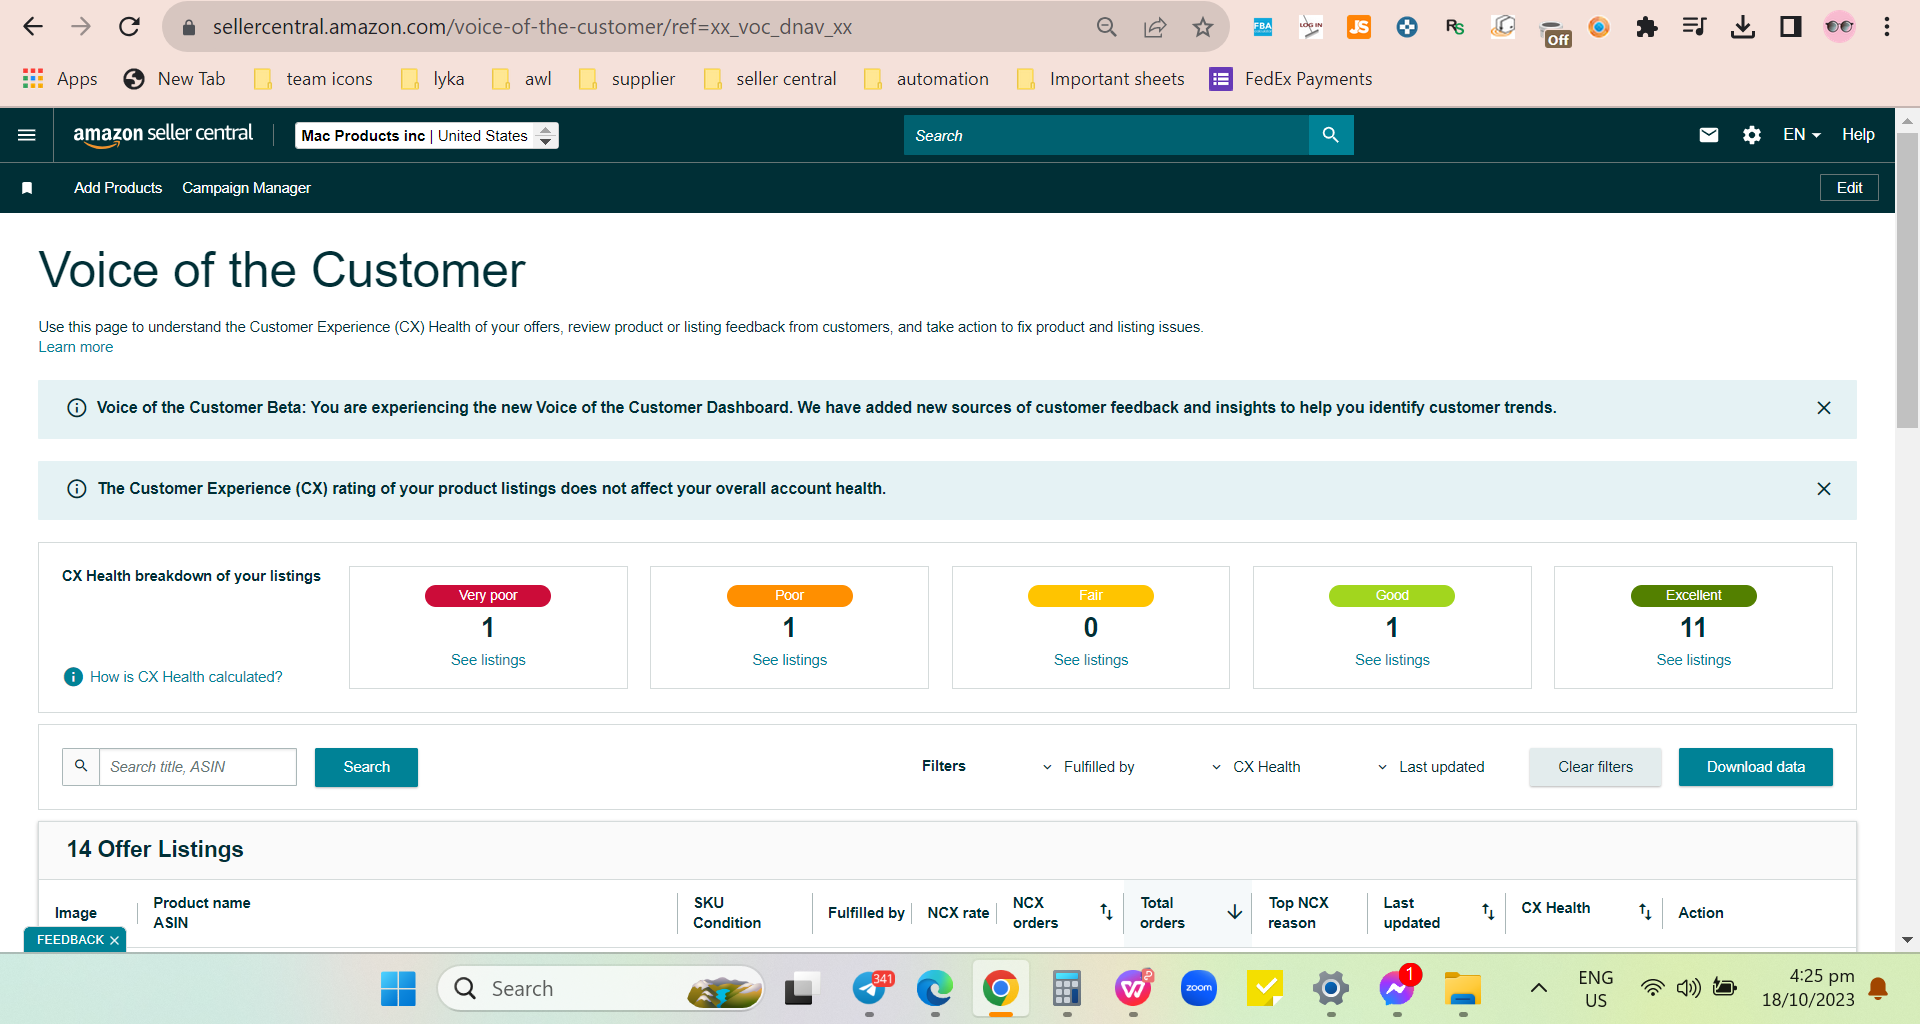1920x1024 pixels.
Task: Open the seller central bookmark folder
Action: (771, 79)
